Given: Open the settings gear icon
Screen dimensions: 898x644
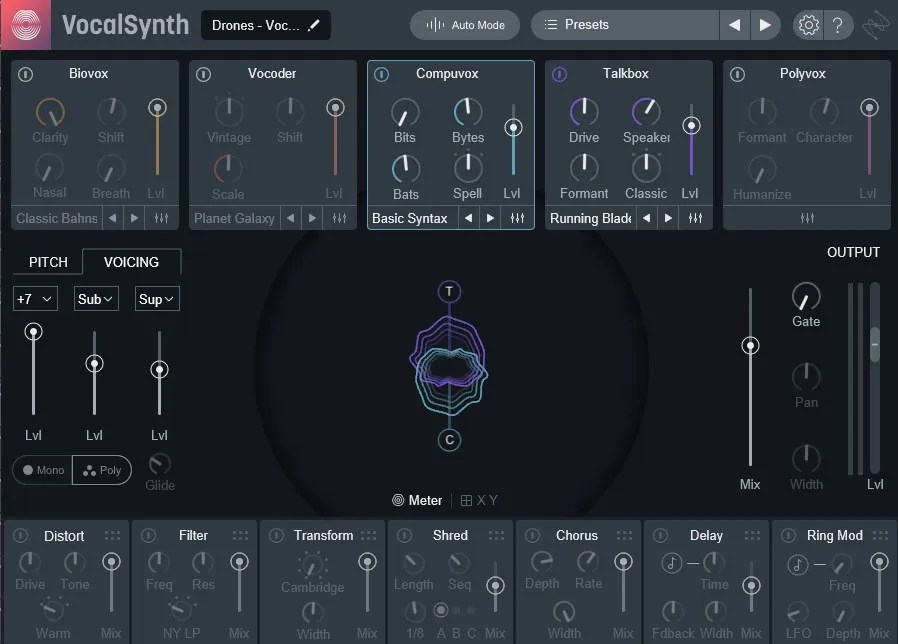Looking at the screenshot, I should tap(808, 25).
